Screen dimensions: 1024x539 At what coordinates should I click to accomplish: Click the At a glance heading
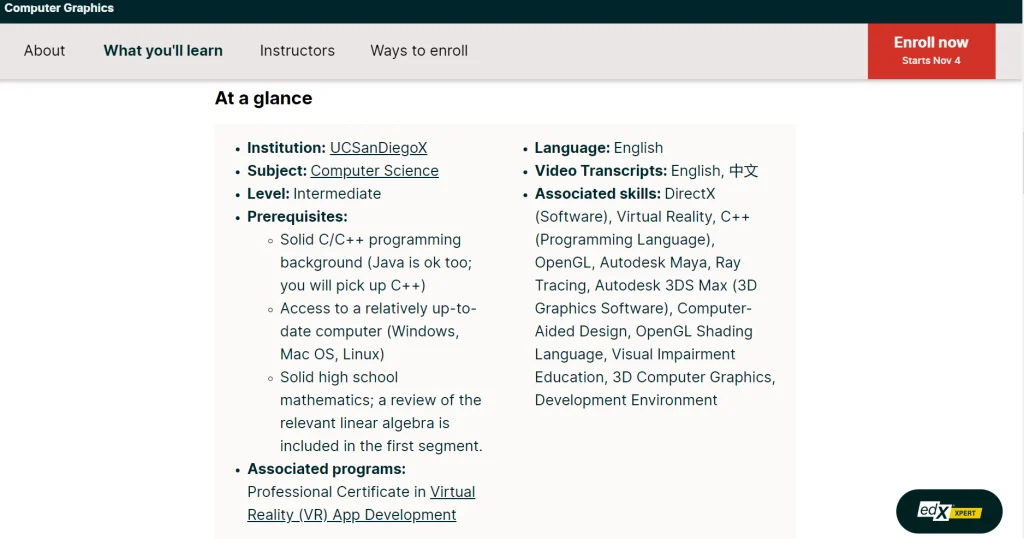[x=263, y=98]
